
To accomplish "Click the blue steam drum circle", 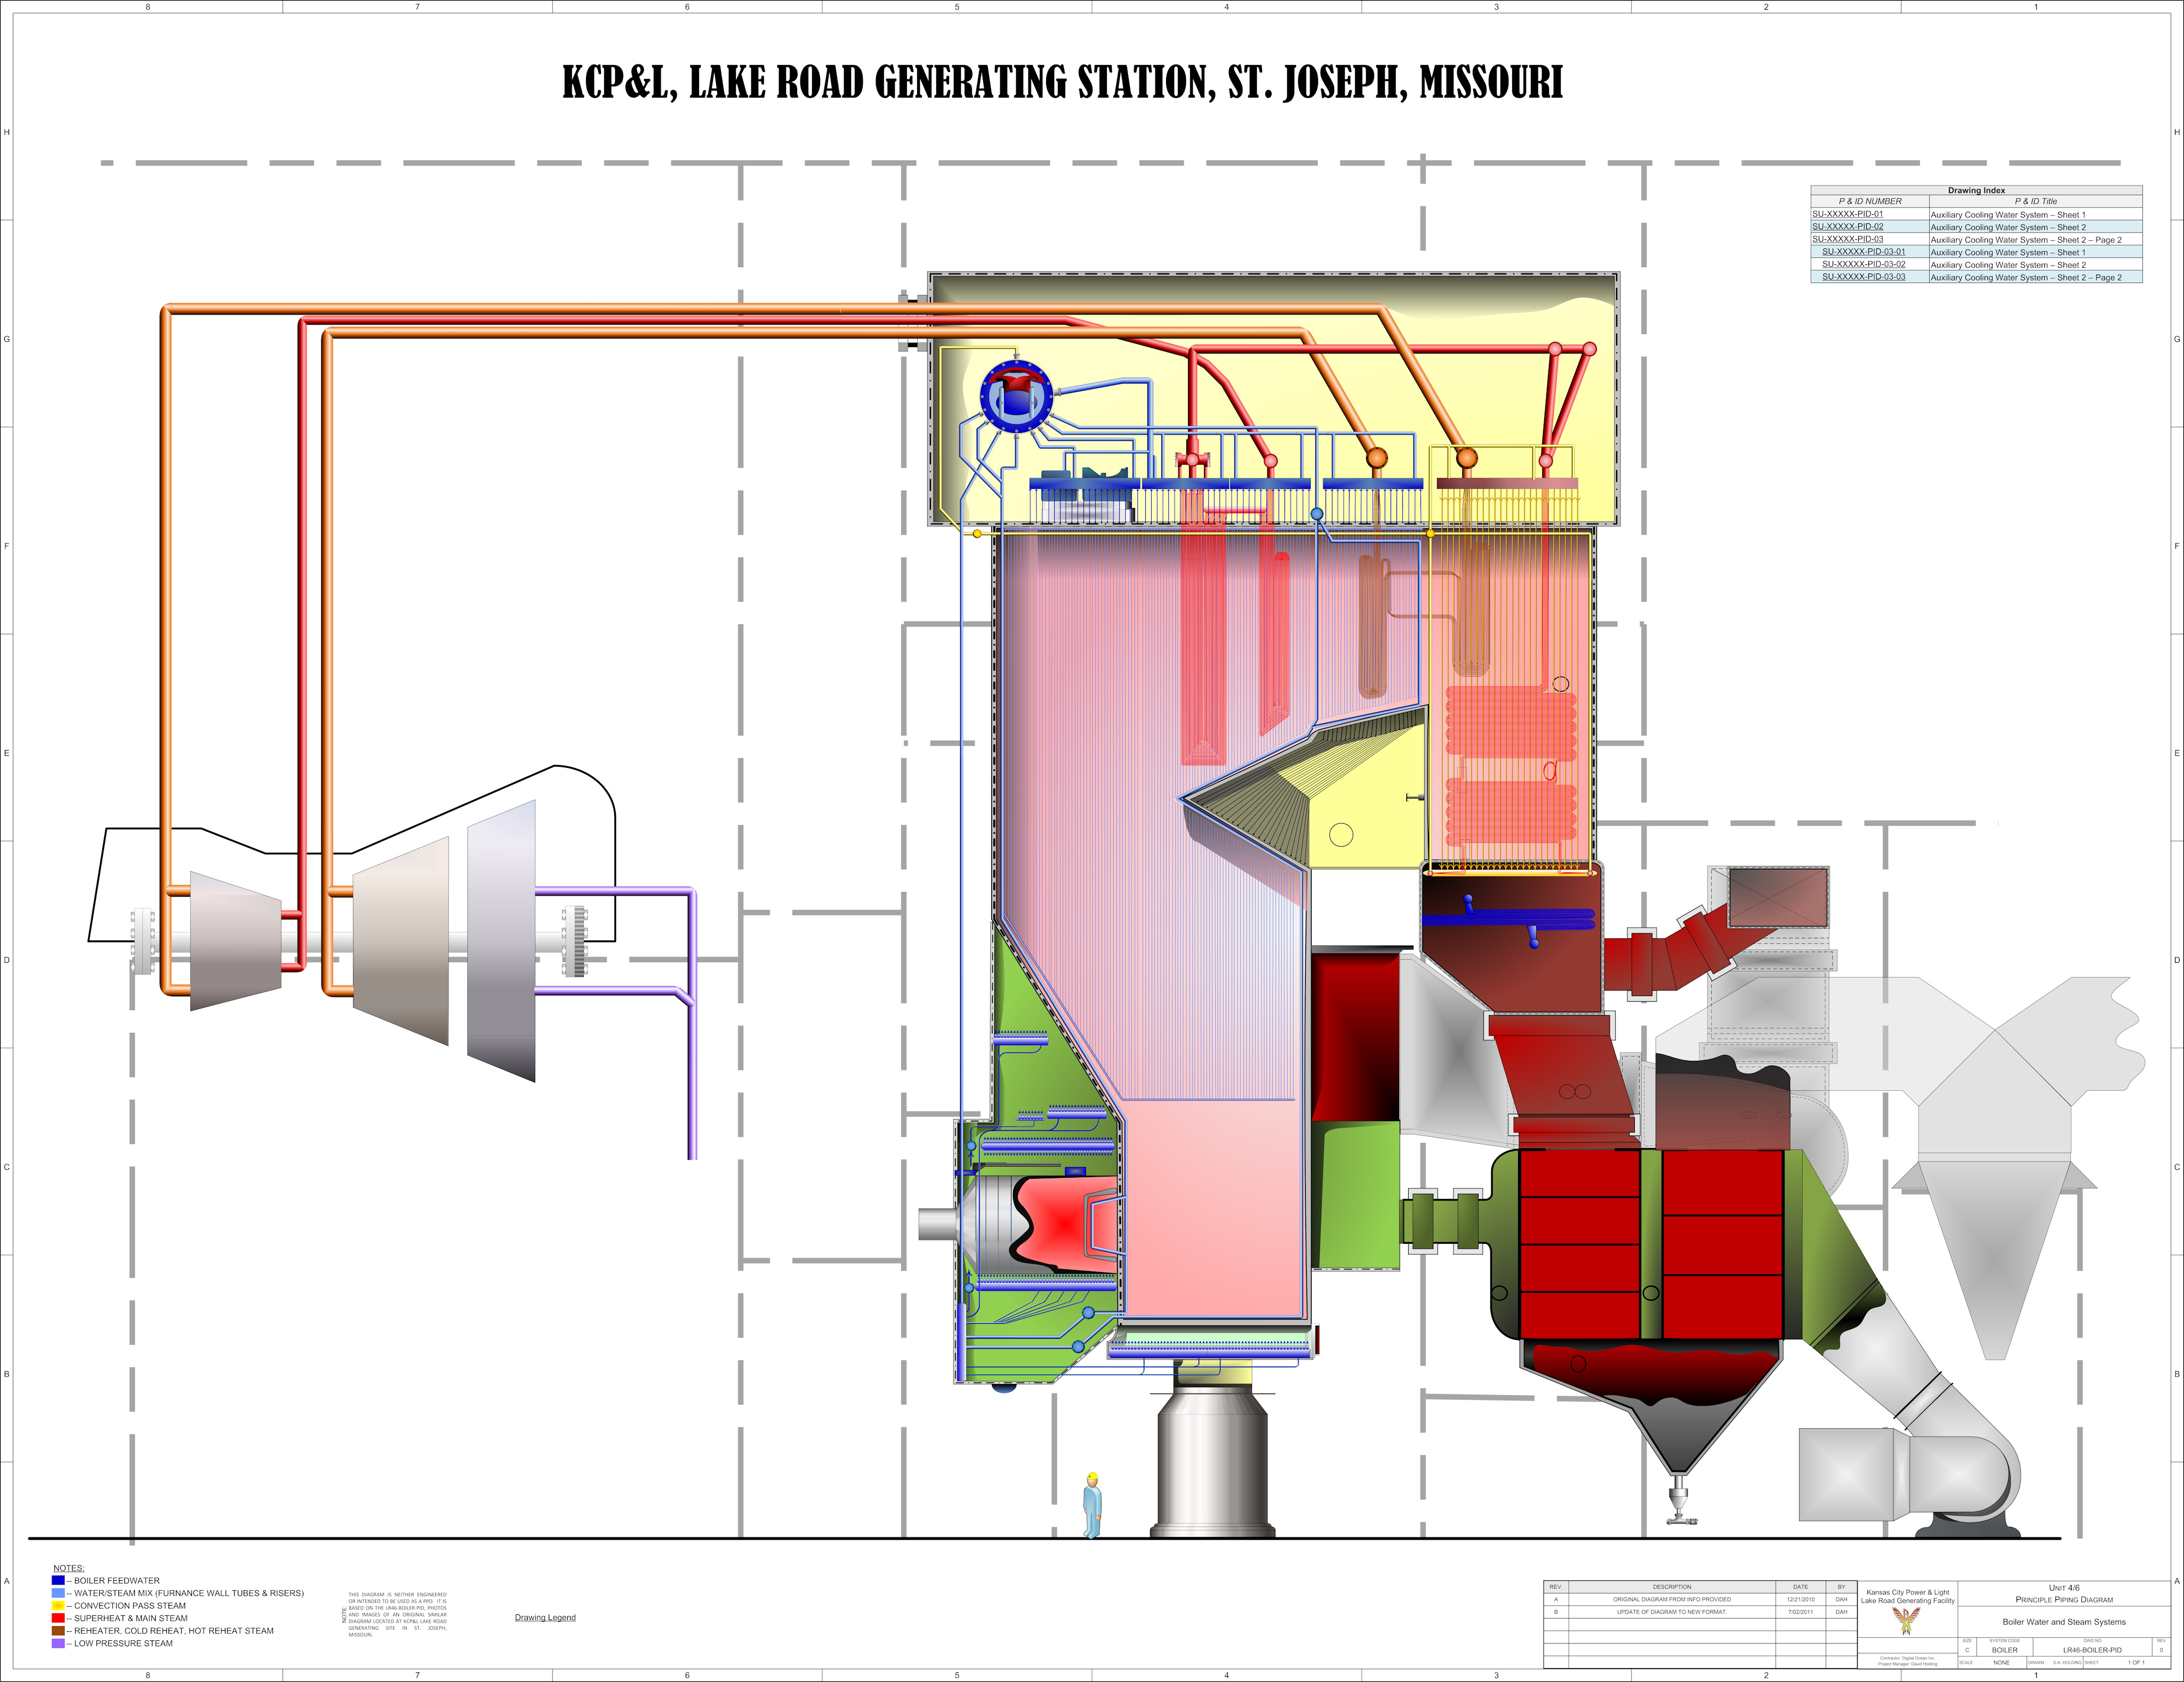I will tap(1016, 397).
